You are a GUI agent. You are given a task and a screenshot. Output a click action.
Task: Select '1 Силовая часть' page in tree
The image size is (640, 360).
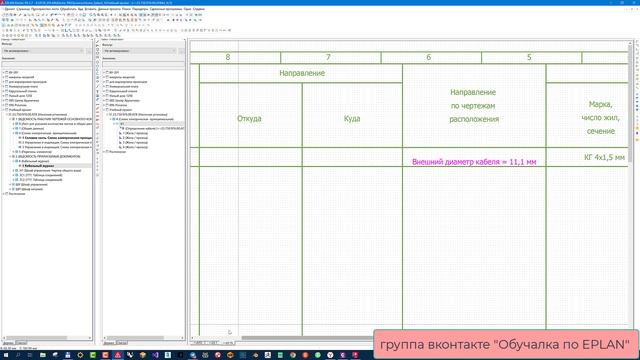[57, 138]
